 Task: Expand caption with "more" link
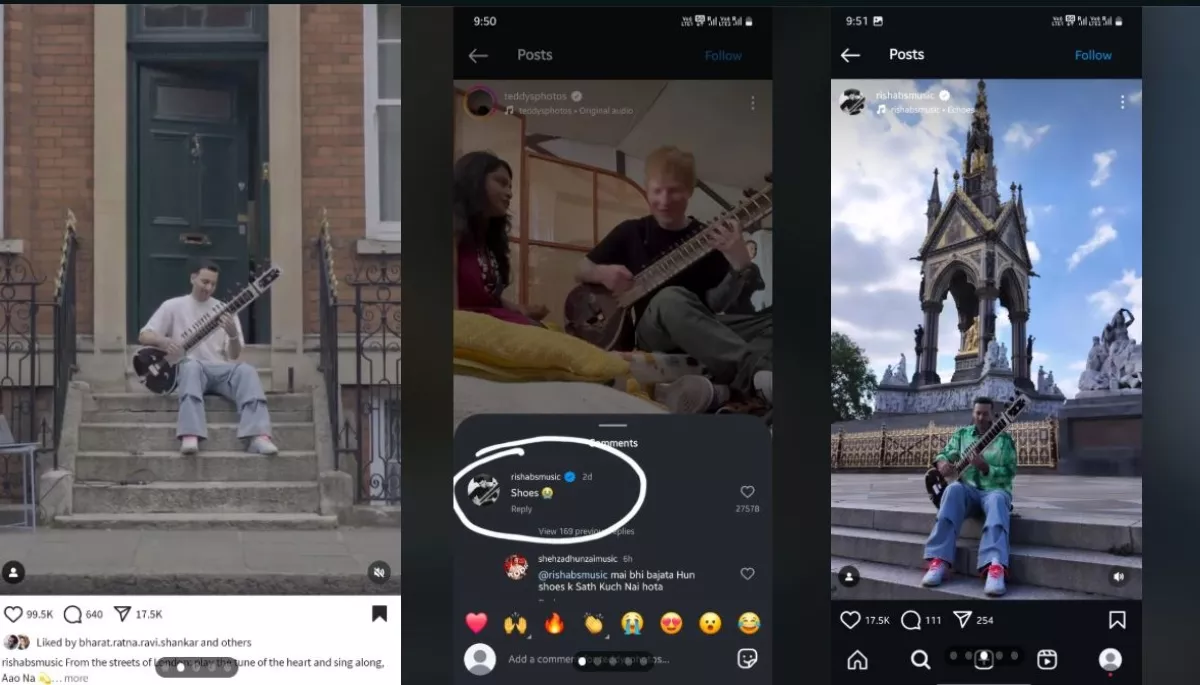coord(76,678)
